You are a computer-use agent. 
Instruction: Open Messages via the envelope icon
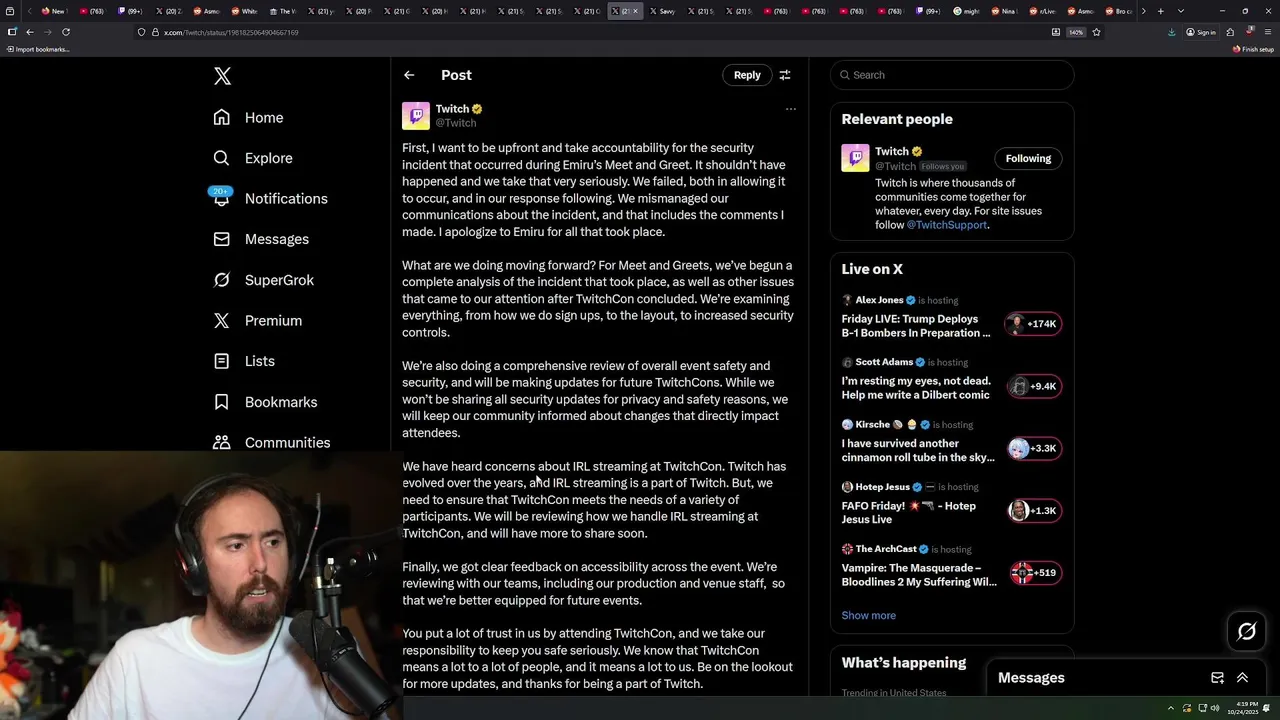221,239
